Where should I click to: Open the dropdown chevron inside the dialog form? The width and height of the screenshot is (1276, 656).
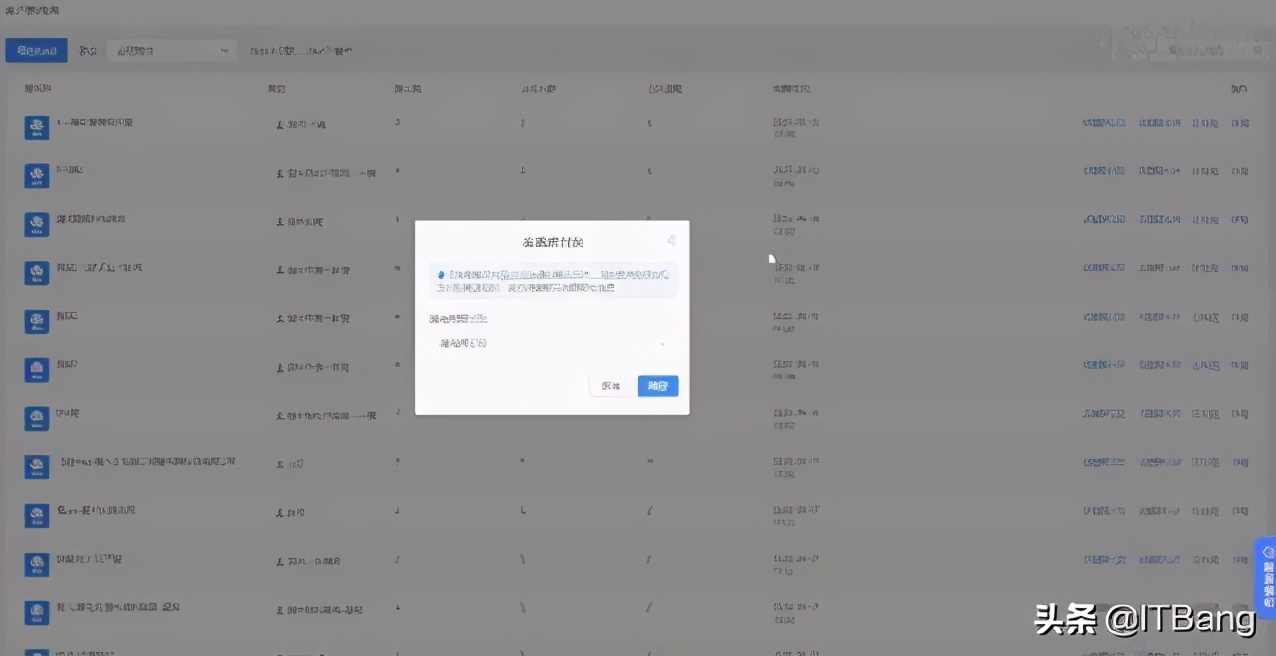(662, 343)
